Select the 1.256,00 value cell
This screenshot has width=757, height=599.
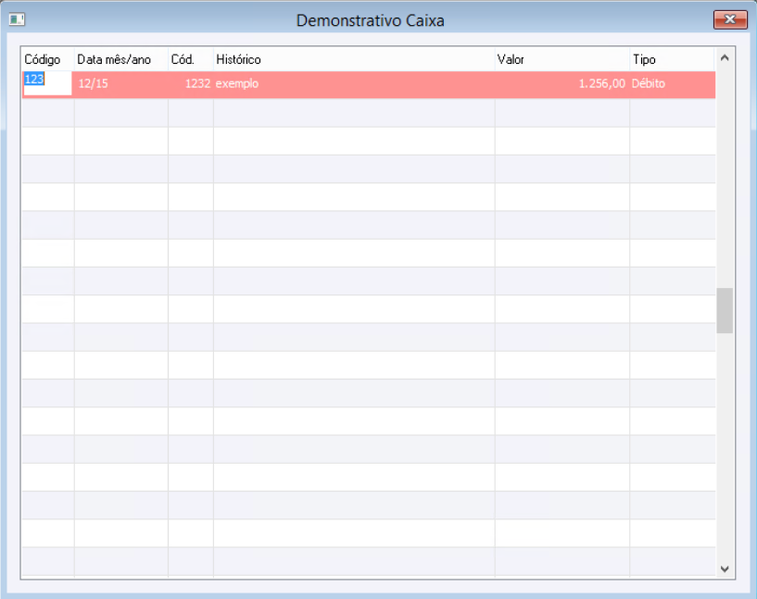[x=562, y=84]
